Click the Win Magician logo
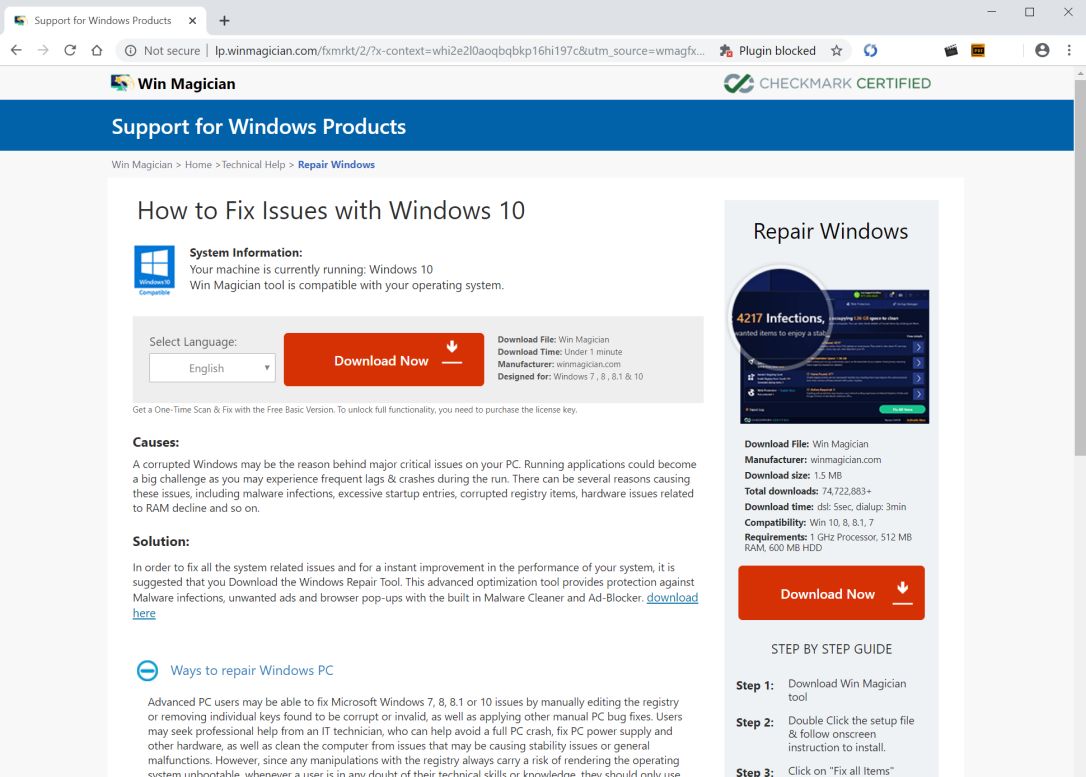Viewport: 1086px width, 777px height. coord(173,84)
